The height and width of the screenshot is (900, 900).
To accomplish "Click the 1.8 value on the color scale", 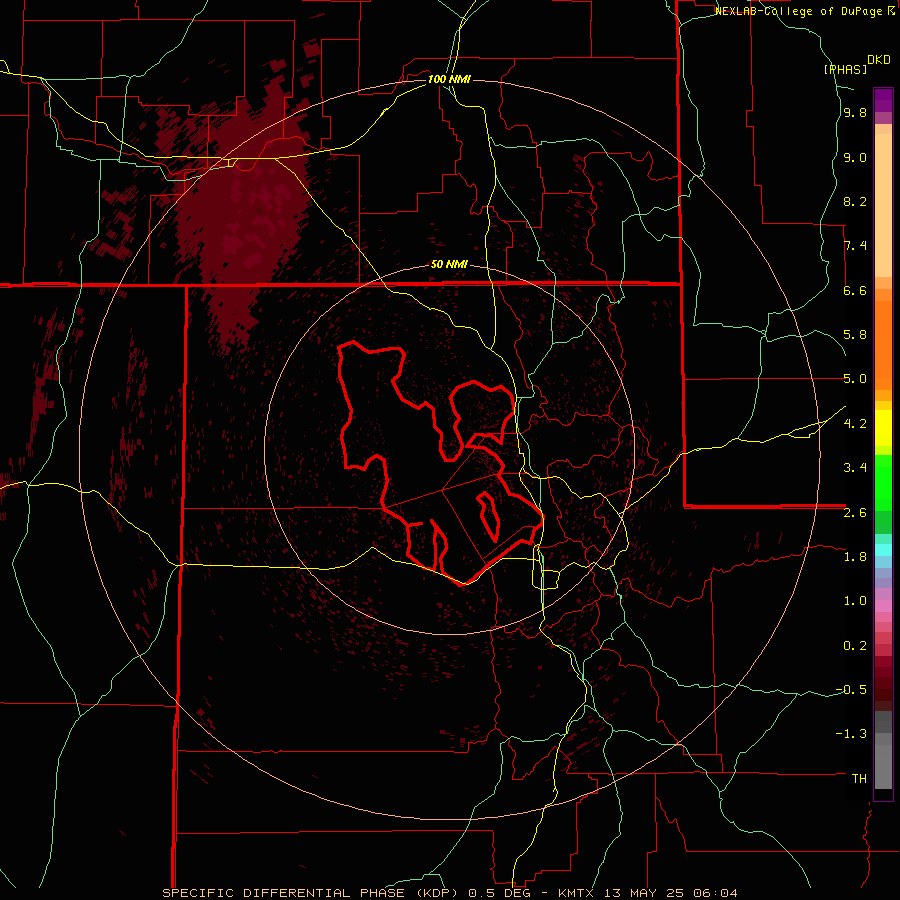I will [855, 556].
